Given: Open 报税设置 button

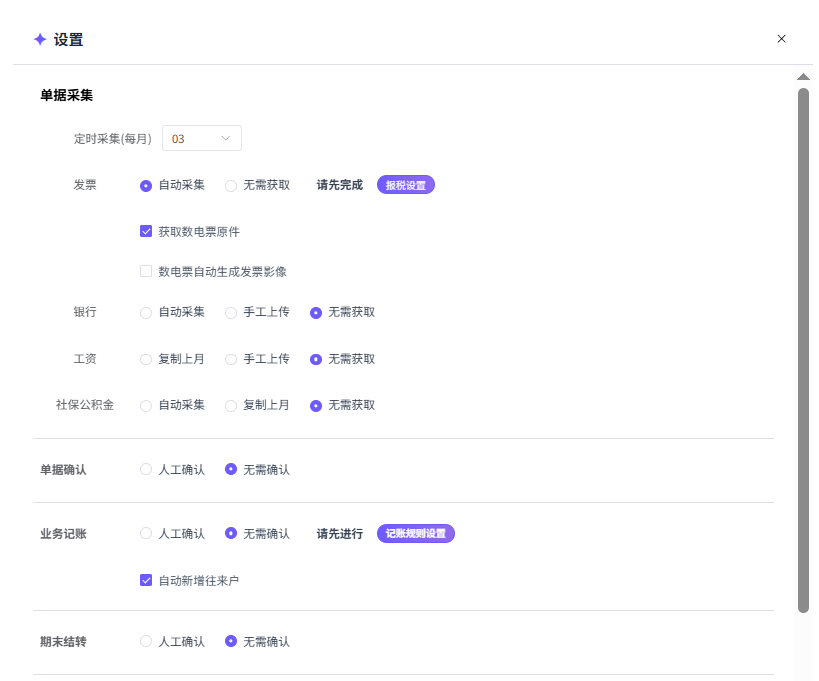Looking at the screenshot, I should [x=406, y=185].
